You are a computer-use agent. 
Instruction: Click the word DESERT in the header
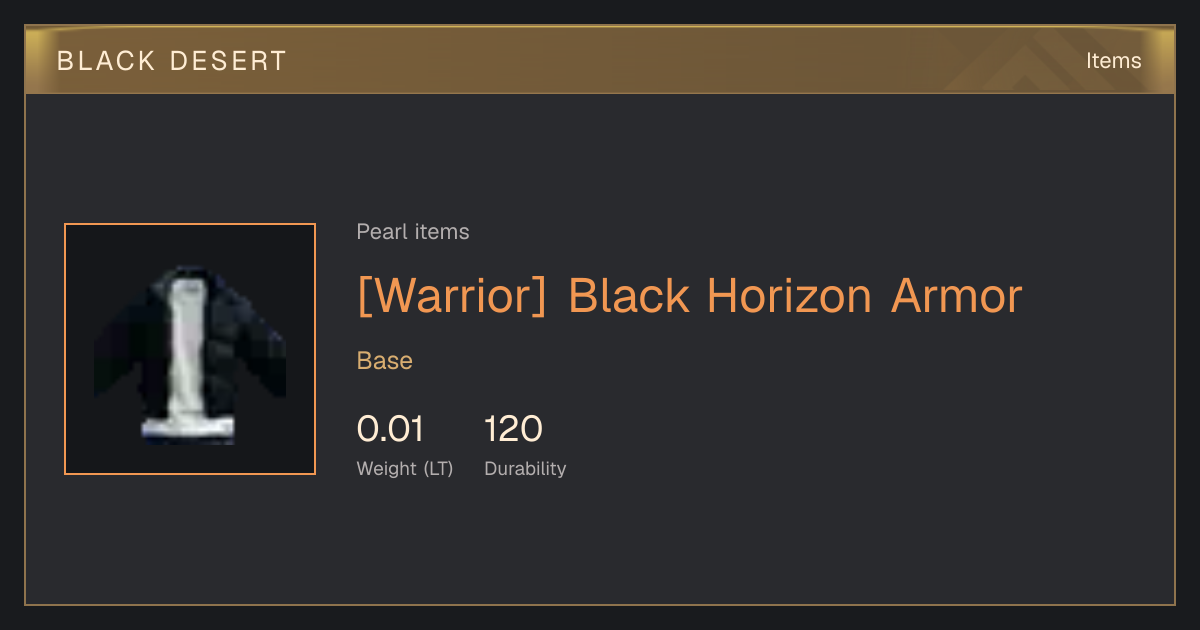click(x=229, y=61)
